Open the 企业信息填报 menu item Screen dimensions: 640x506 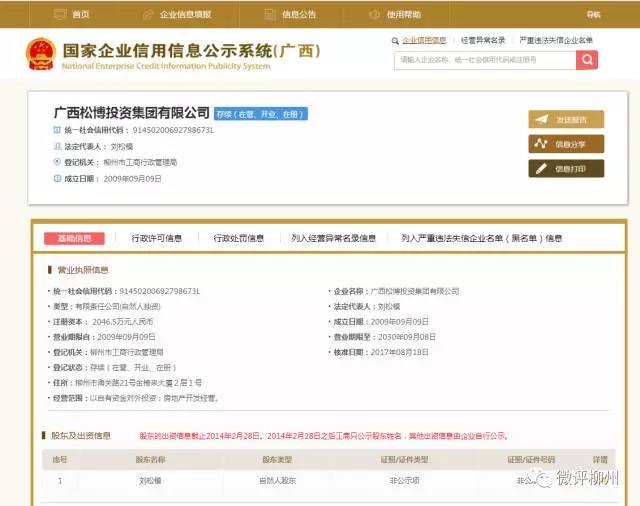pos(185,14)
